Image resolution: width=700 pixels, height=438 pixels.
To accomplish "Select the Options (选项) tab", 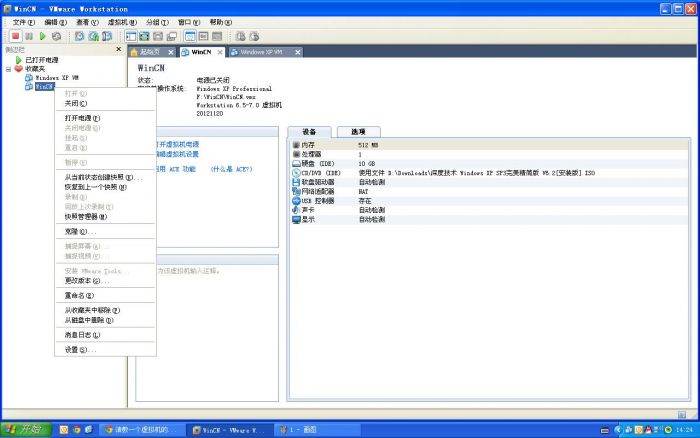I will pos(358,132).
